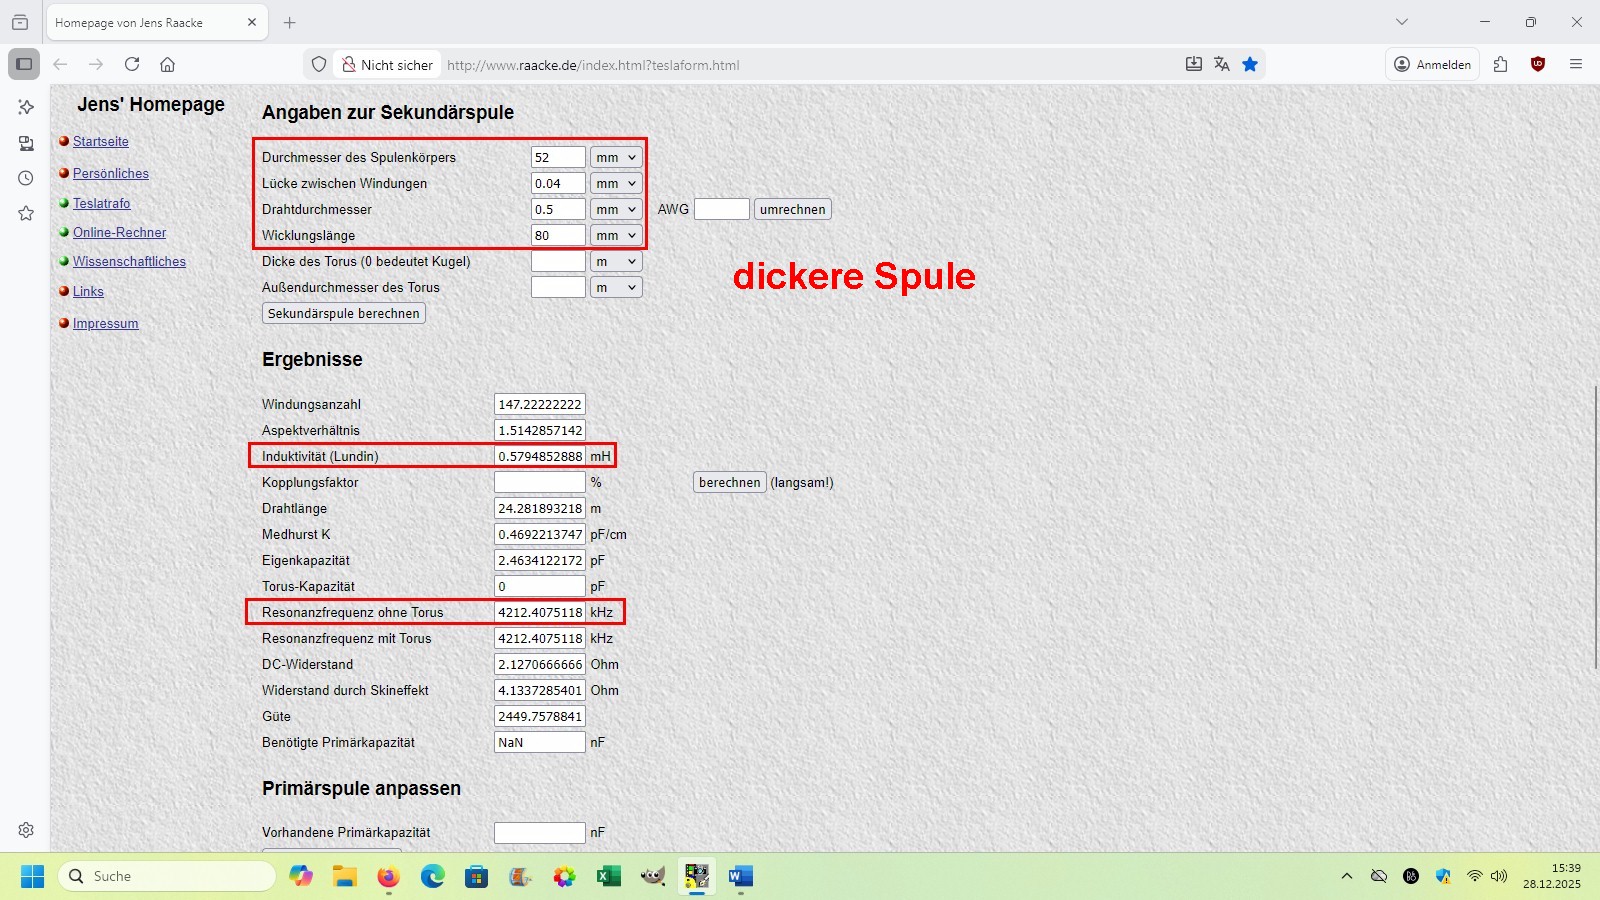This screenshot has height=900, width=1600.
Task: Click the taskbar 'Suche' search box
Action: pos(167,876)
